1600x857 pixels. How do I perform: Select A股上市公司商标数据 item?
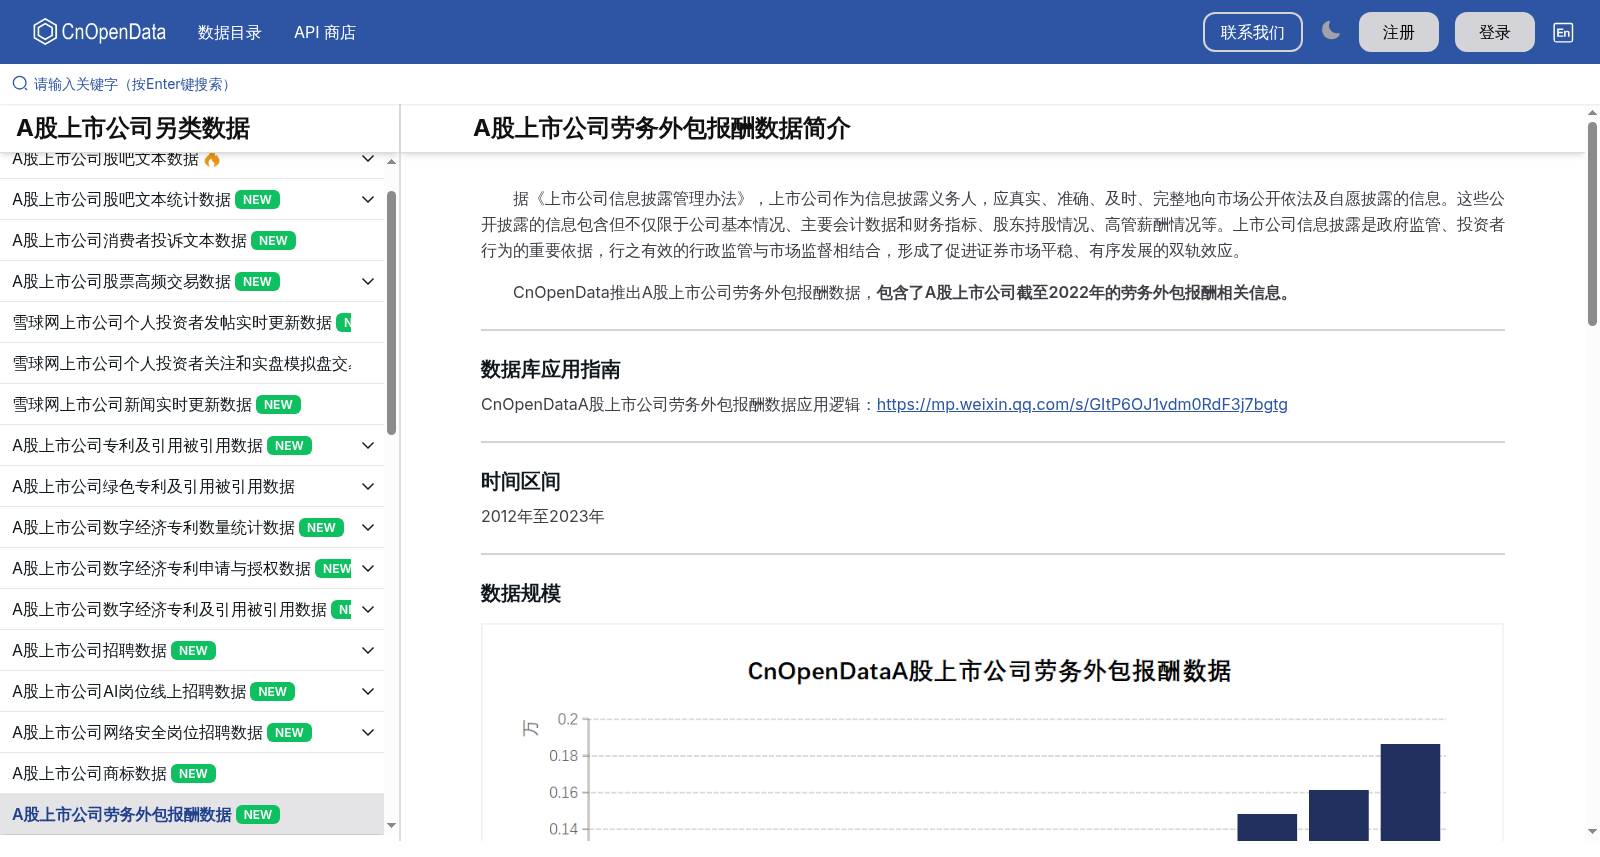[192, 774]
